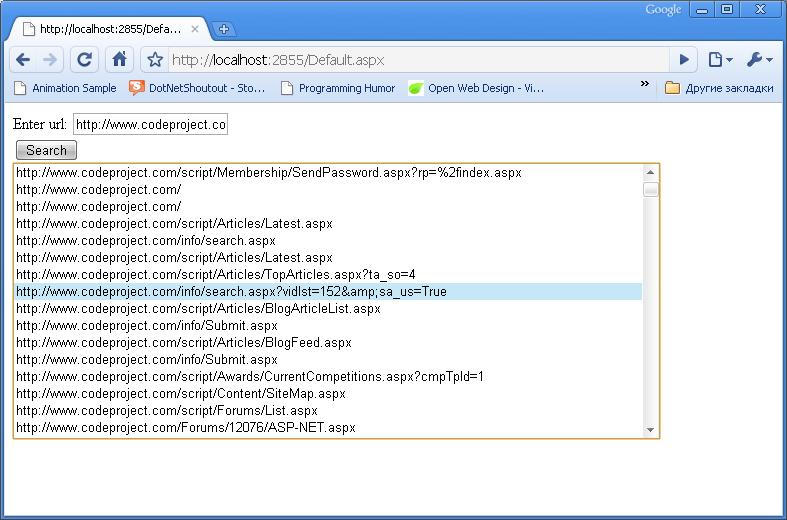Select the second http://www.codeproject.com/ entry
787x520 pixels.
[328, 207]
